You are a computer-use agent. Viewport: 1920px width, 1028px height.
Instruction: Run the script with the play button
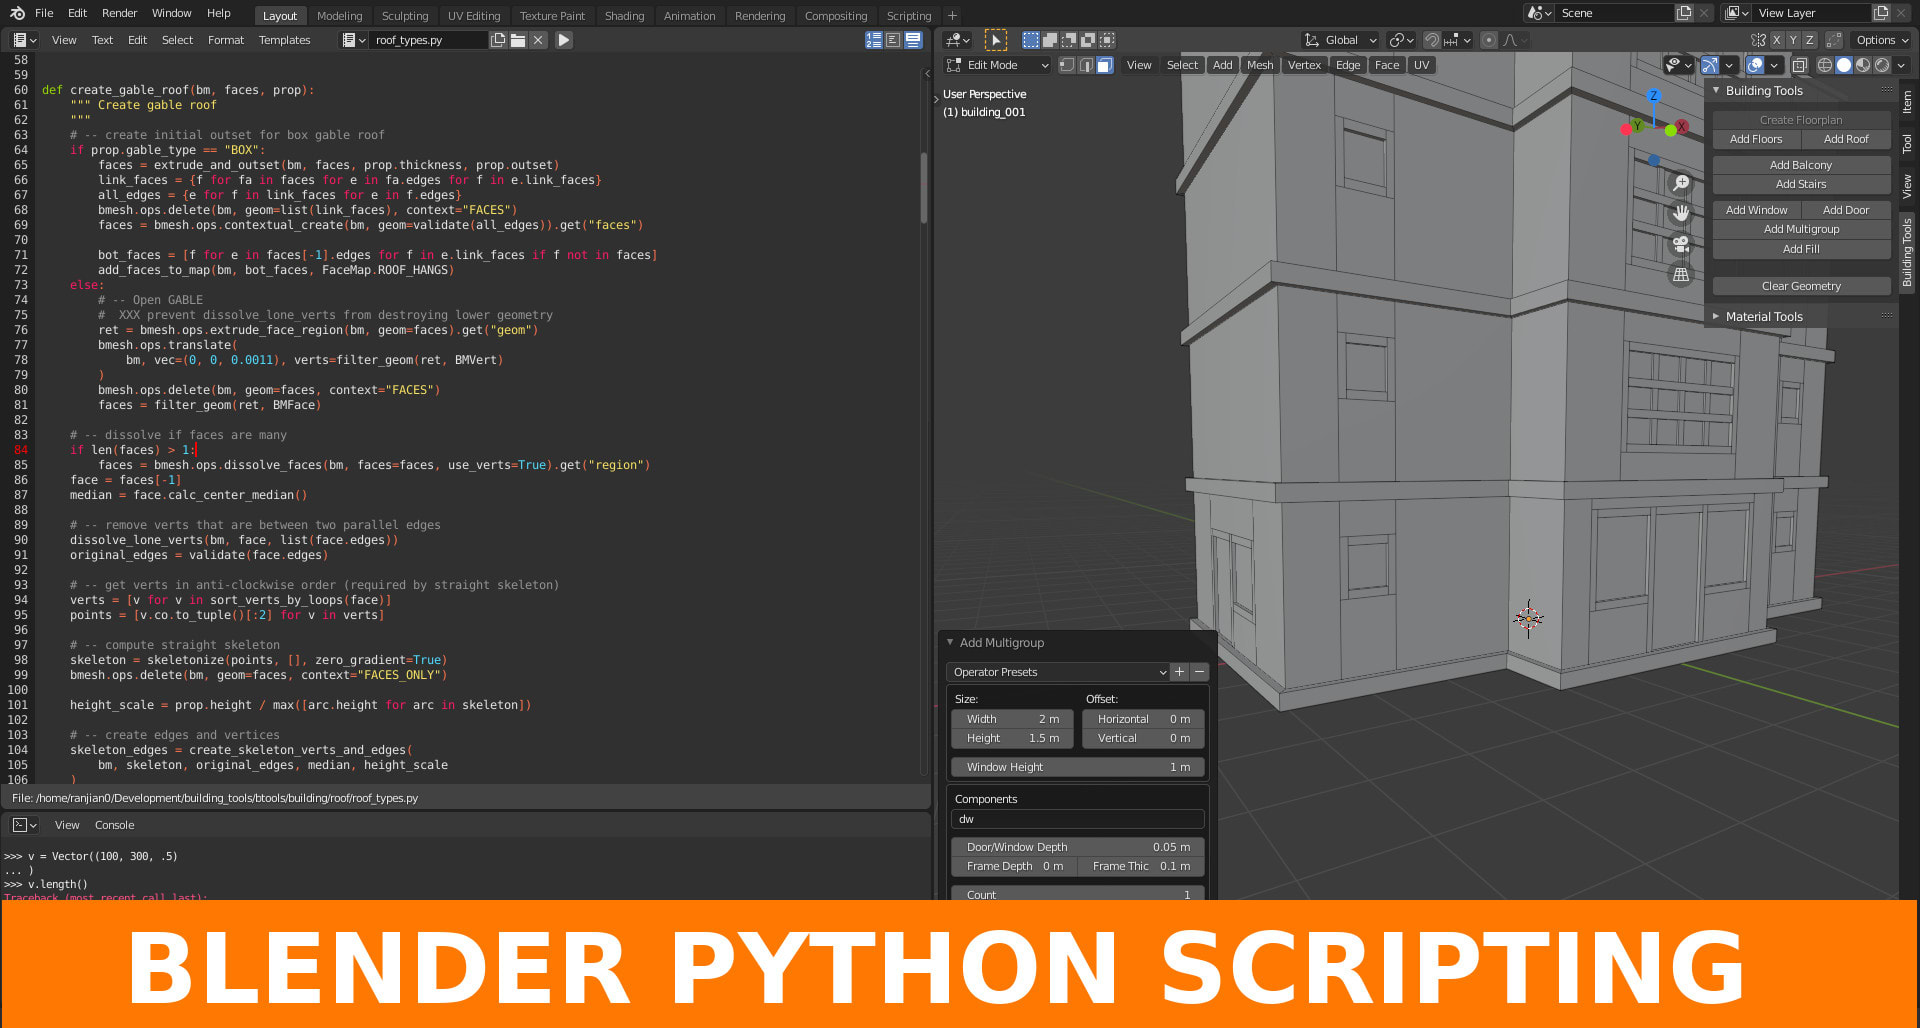click(x=564, y=40)
